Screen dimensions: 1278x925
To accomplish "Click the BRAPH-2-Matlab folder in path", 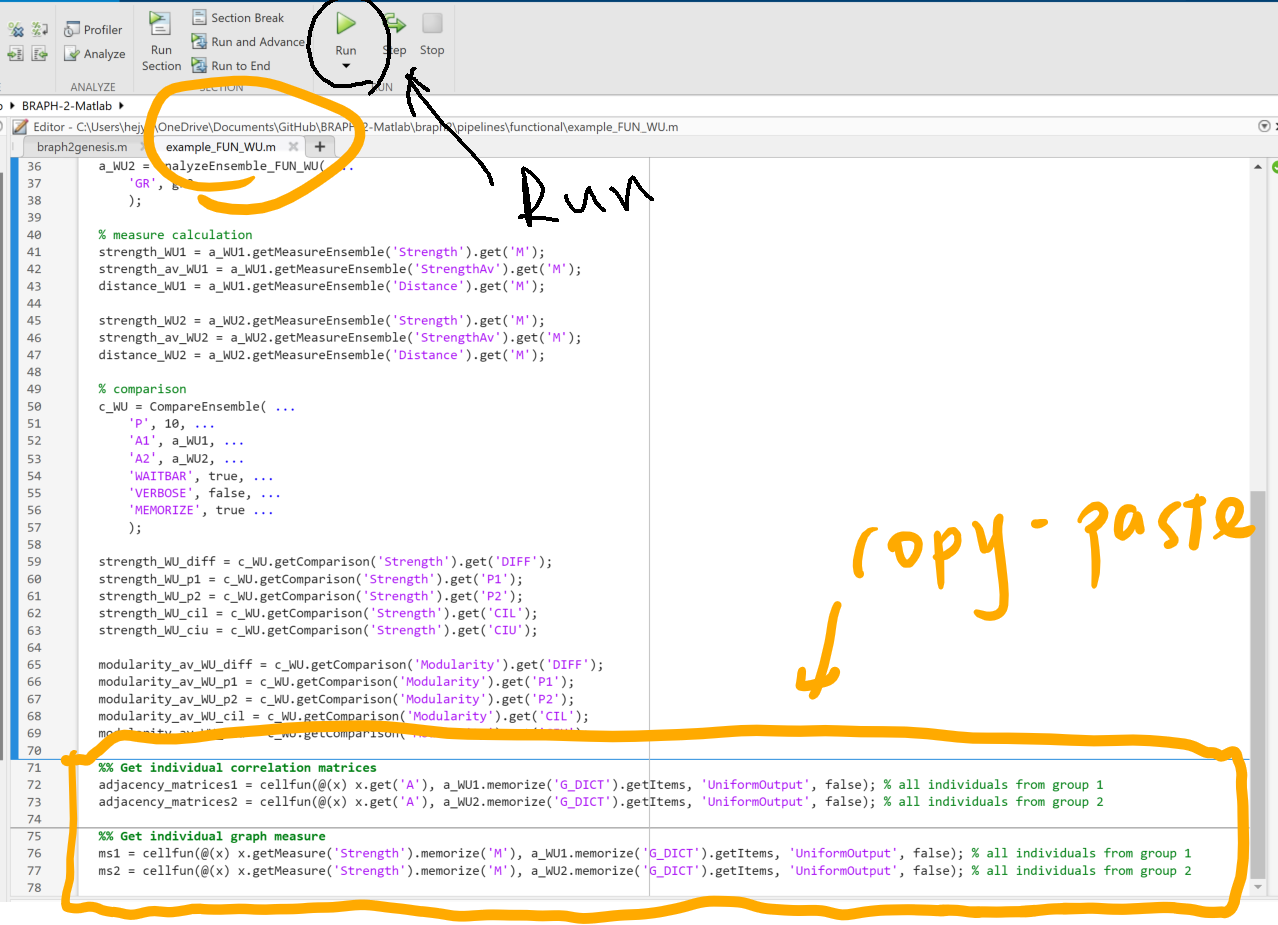I will (x=67, y=105).
